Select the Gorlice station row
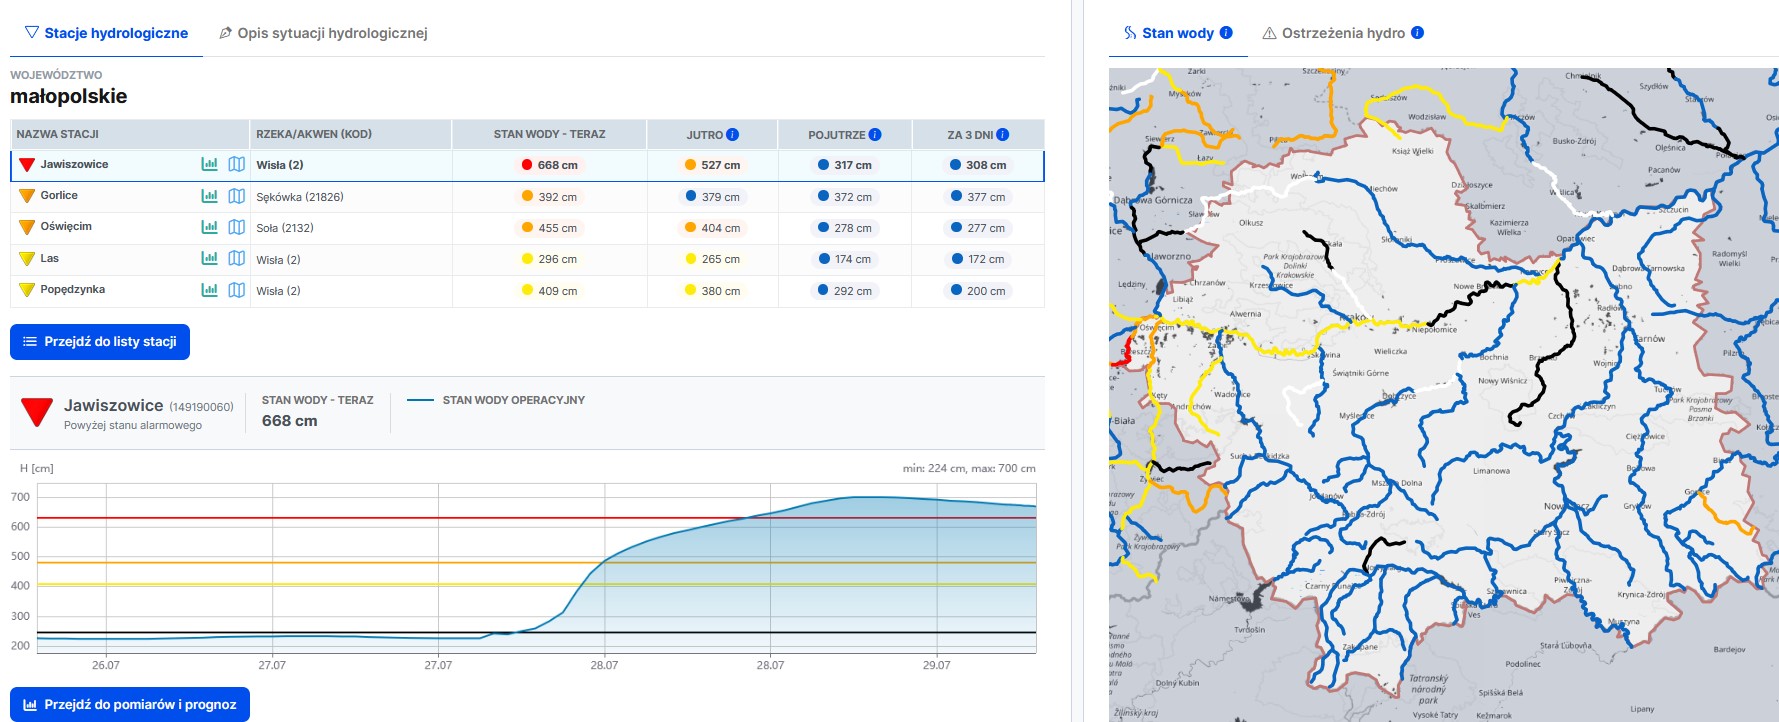 (59, 196)
